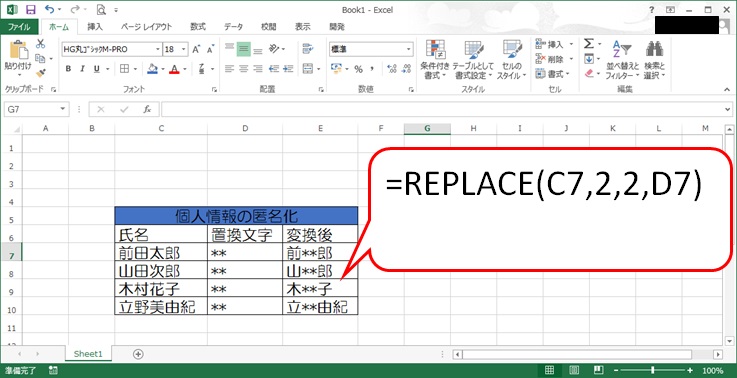Click the Wrap Text icon
Screen dimensions: 737x378
(x=308, y=48)
